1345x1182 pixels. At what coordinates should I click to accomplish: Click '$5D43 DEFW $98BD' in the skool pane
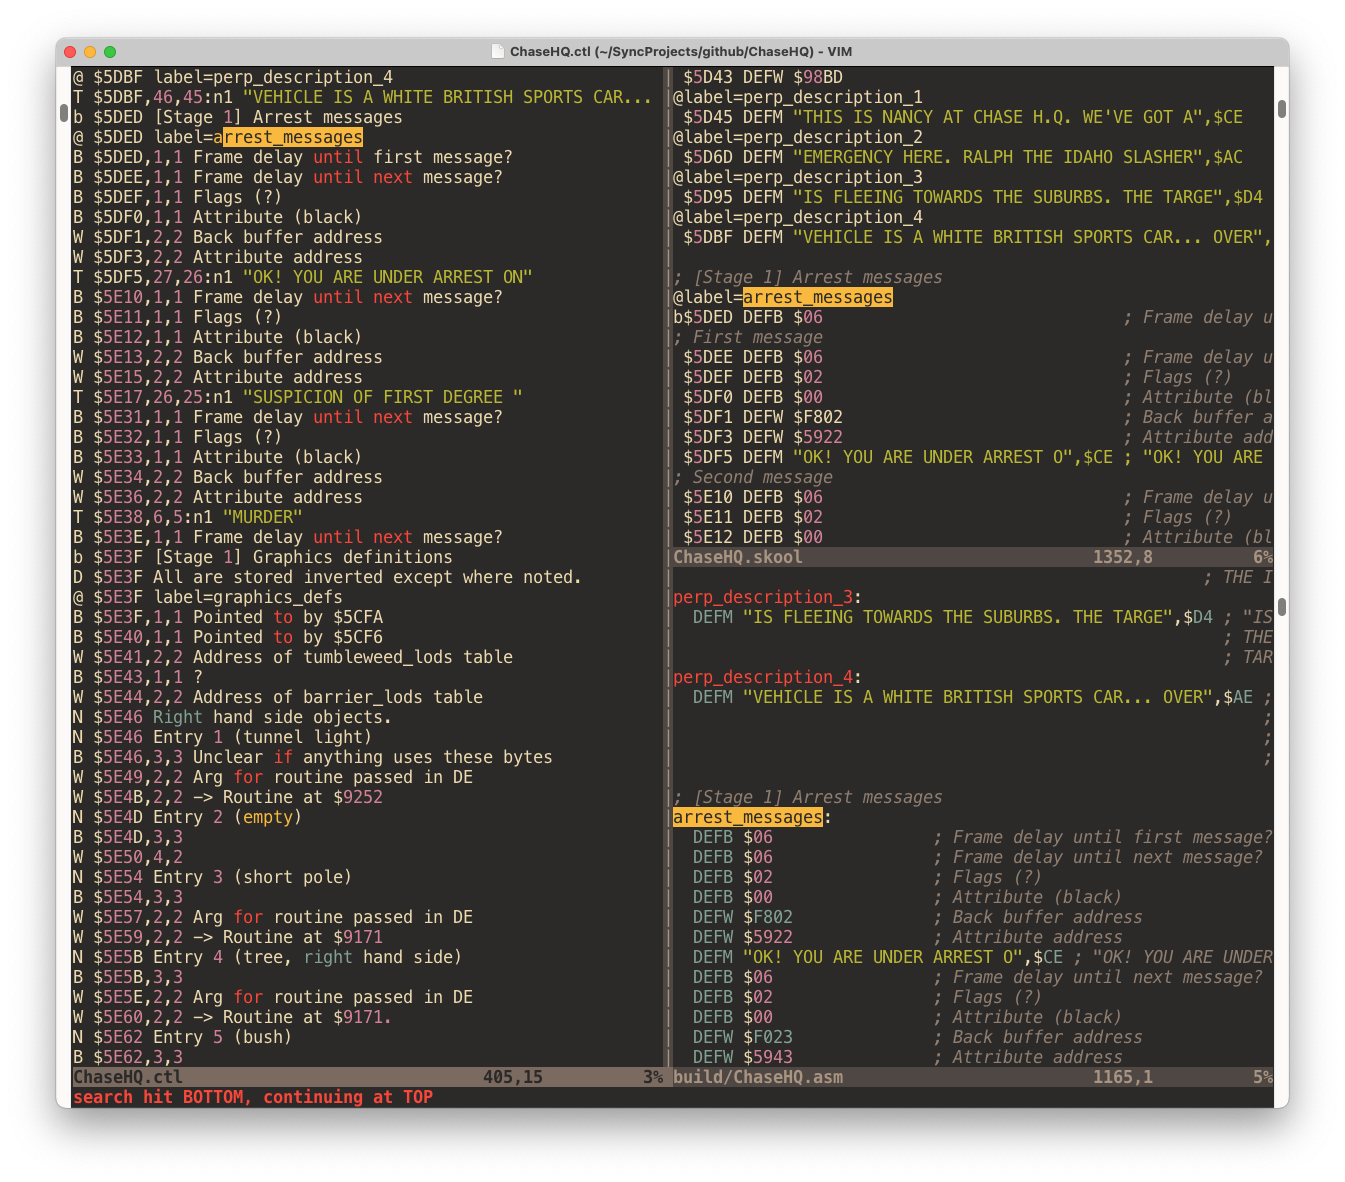click(763, 77)
